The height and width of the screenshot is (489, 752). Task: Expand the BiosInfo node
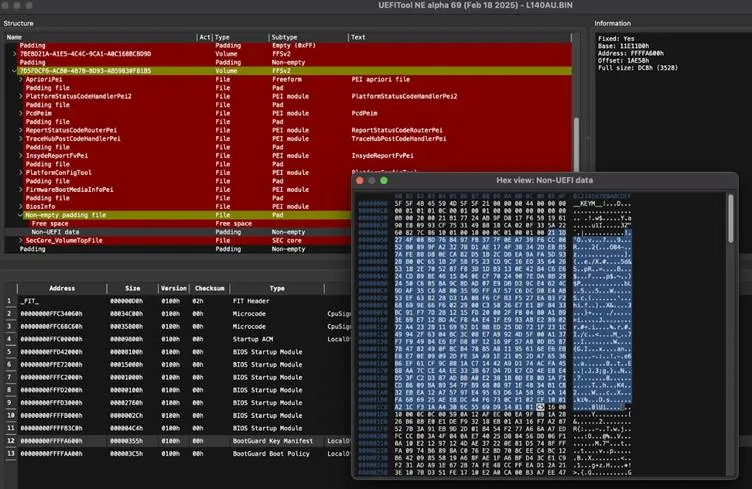click(21, 207)
